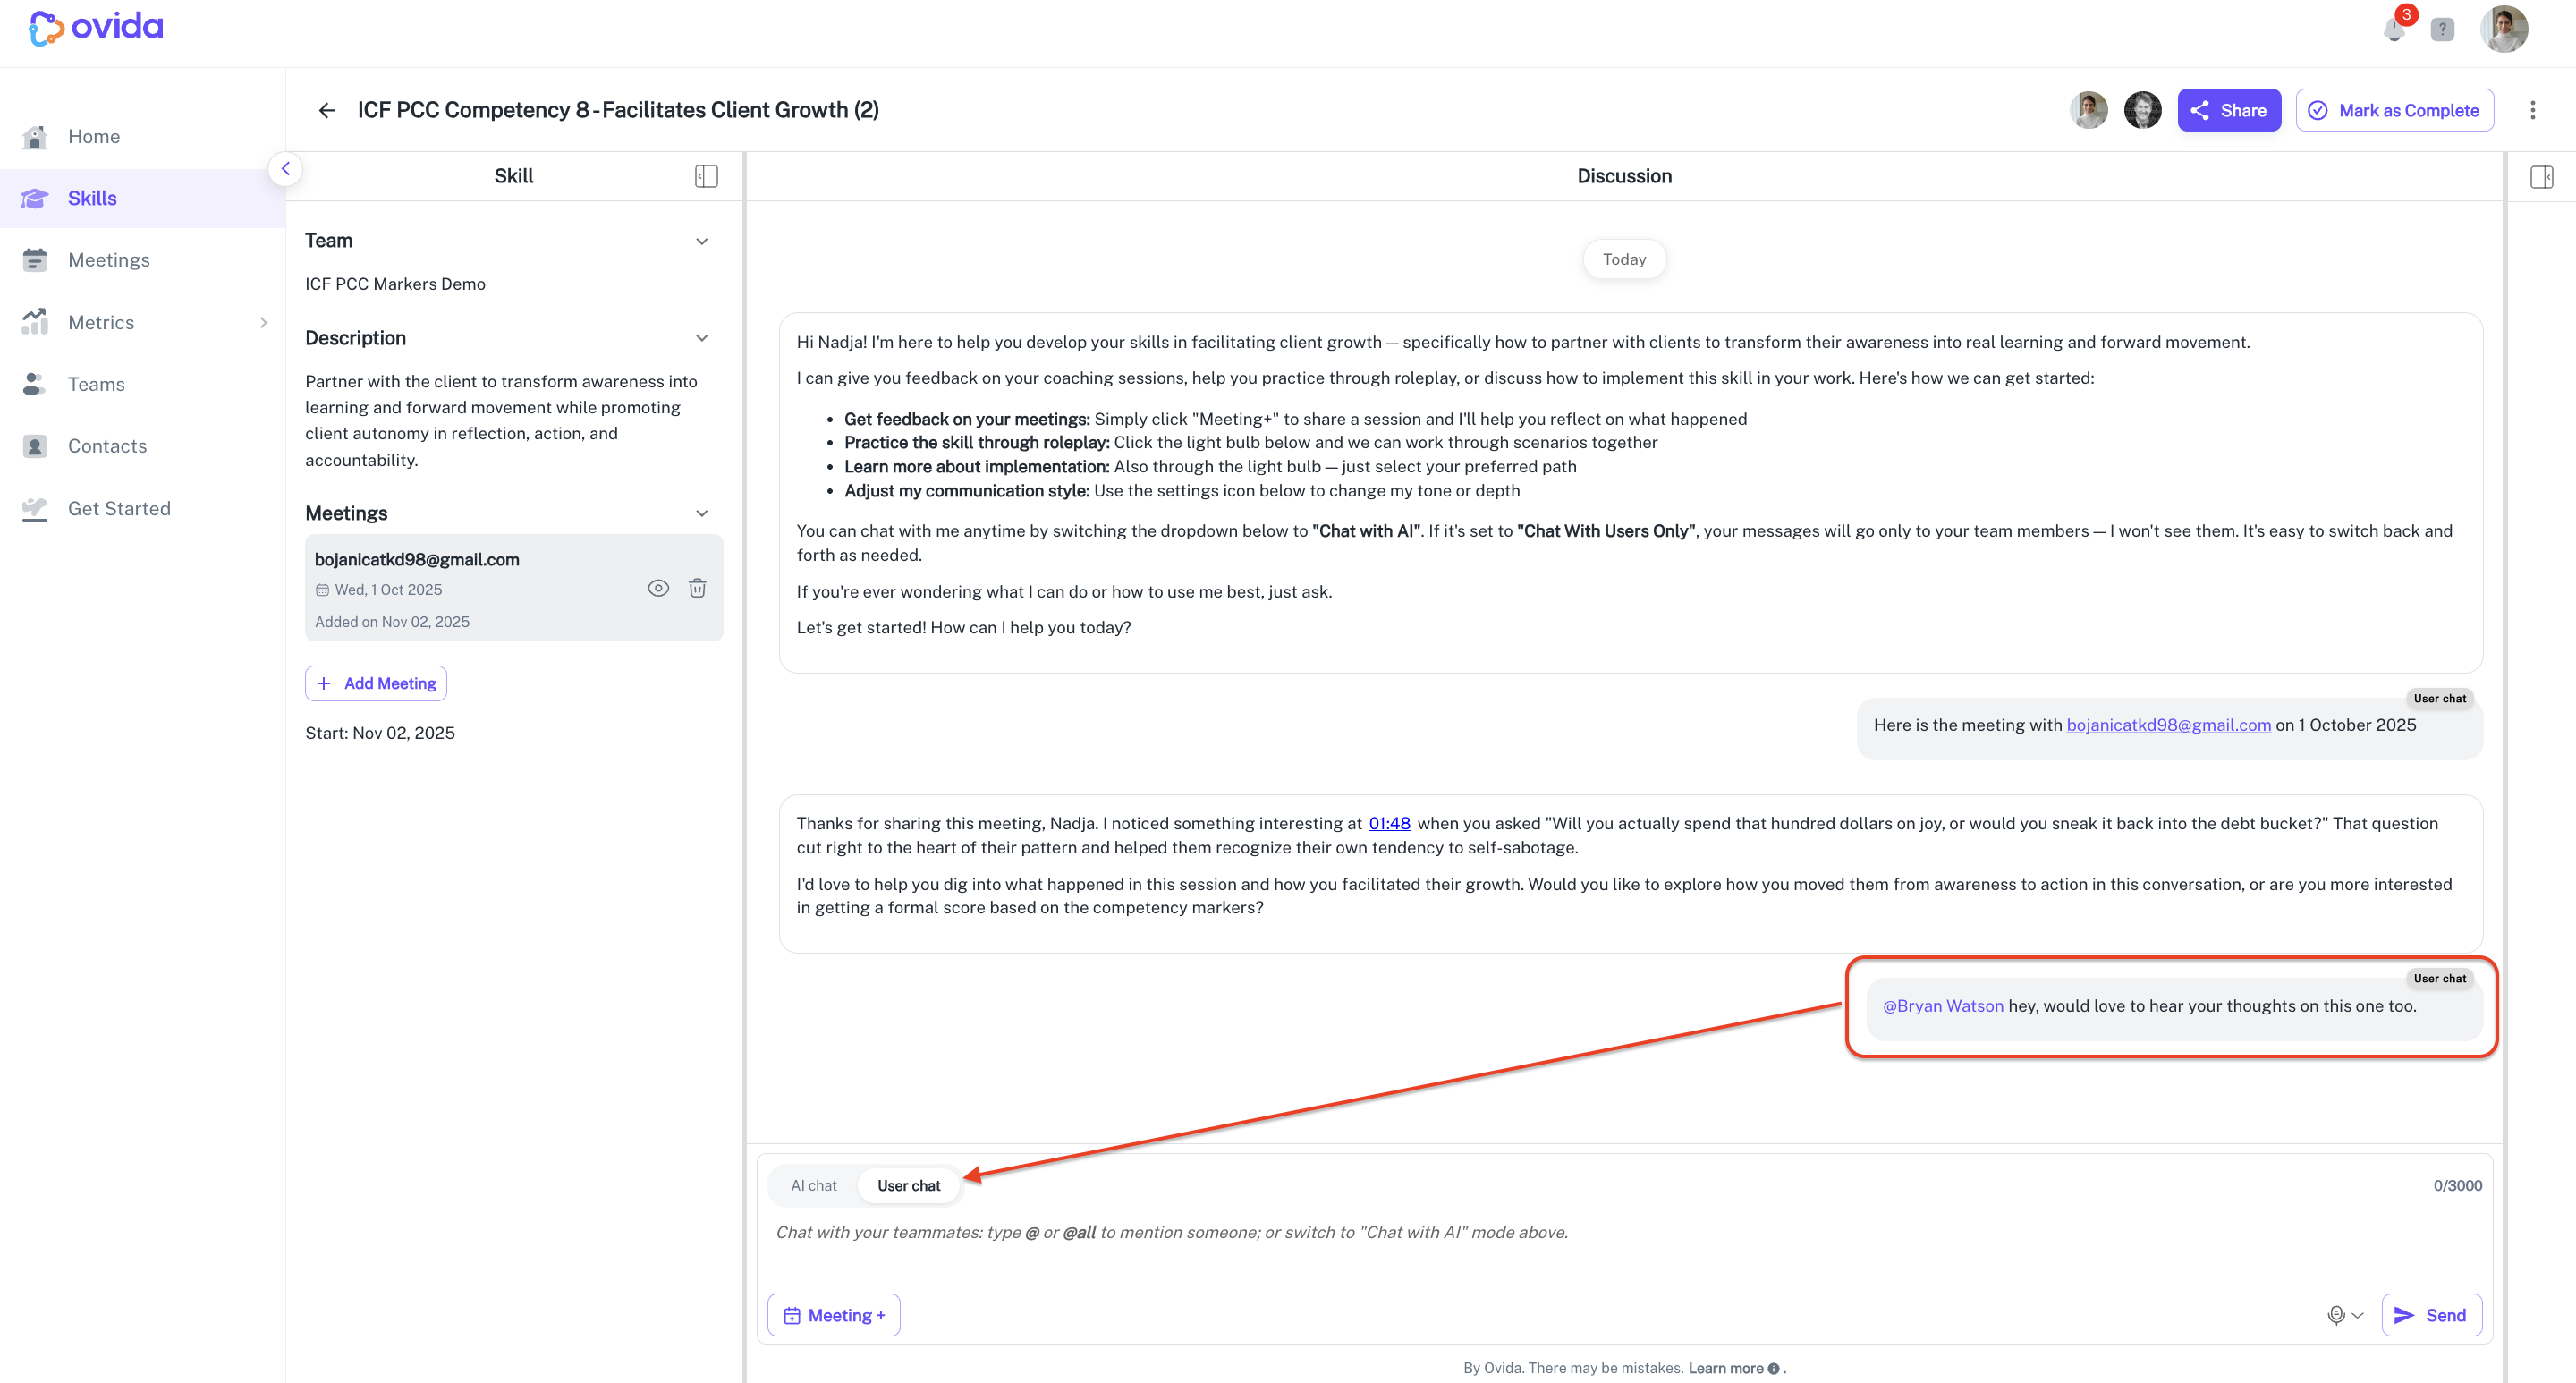This screenshot has width=2576, height=1383.
Task: Go back using the arrow beside the title
Action: [x=326, y=110]
